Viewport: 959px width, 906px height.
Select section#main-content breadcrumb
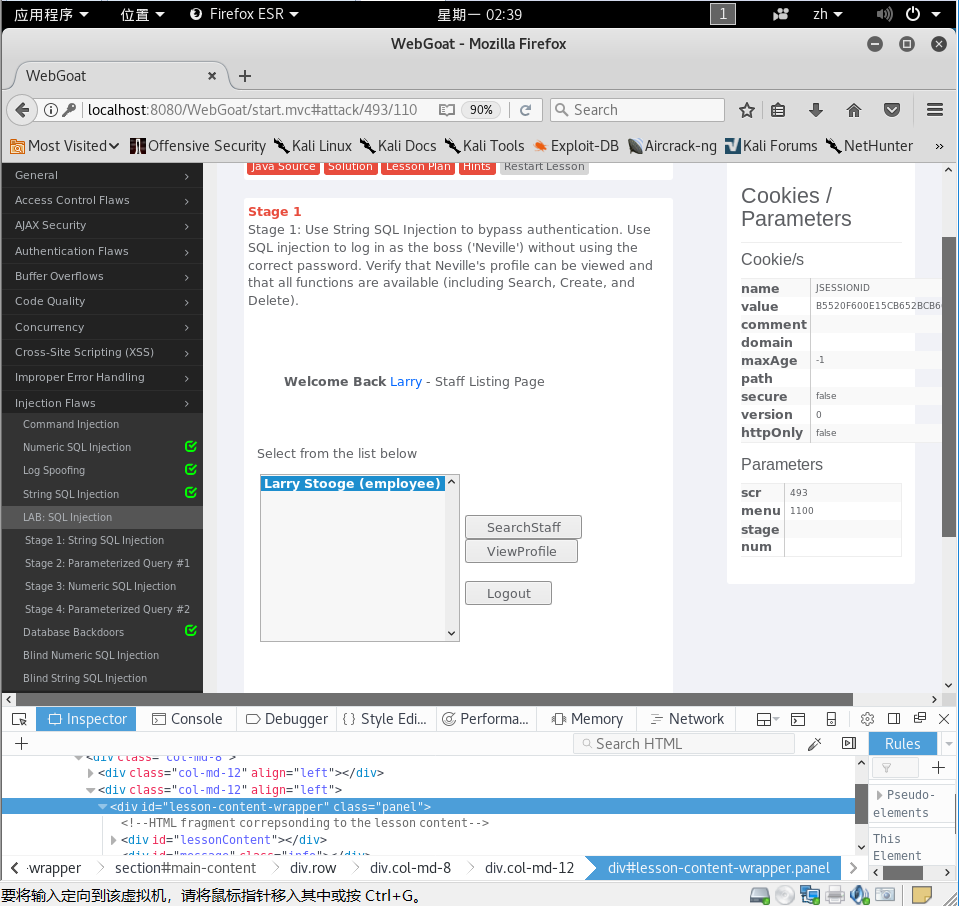tap(185, 868)
